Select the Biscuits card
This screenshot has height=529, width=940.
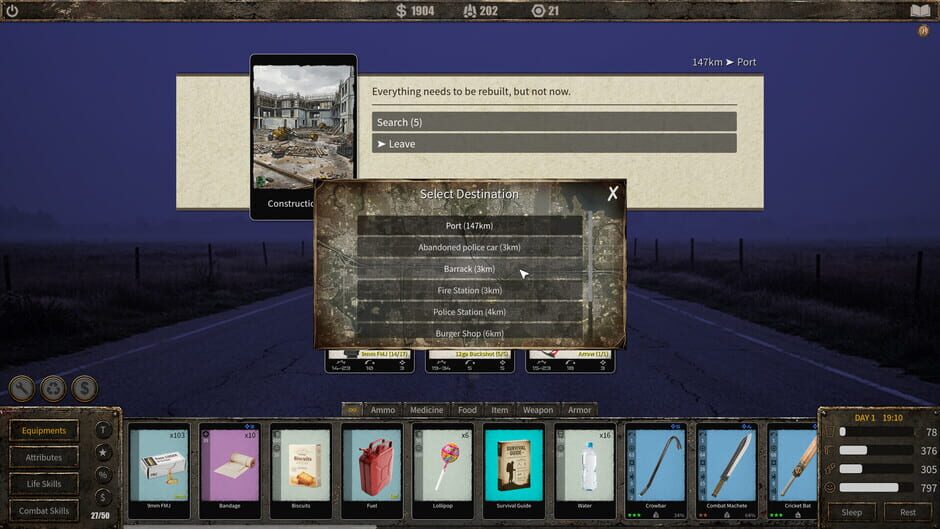[300, 471]
